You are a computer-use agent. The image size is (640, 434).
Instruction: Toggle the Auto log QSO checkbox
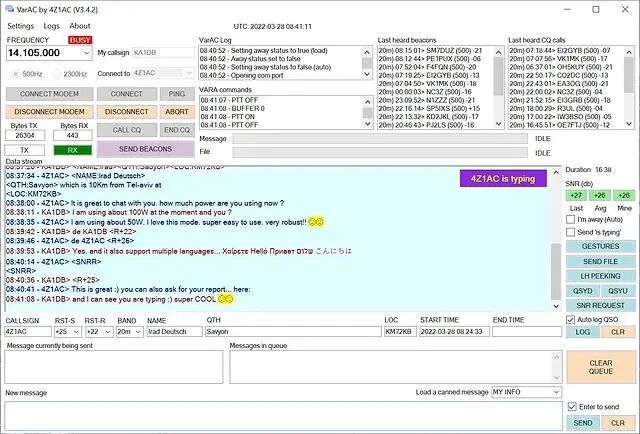pyautogui.click(x=571, y=320)
